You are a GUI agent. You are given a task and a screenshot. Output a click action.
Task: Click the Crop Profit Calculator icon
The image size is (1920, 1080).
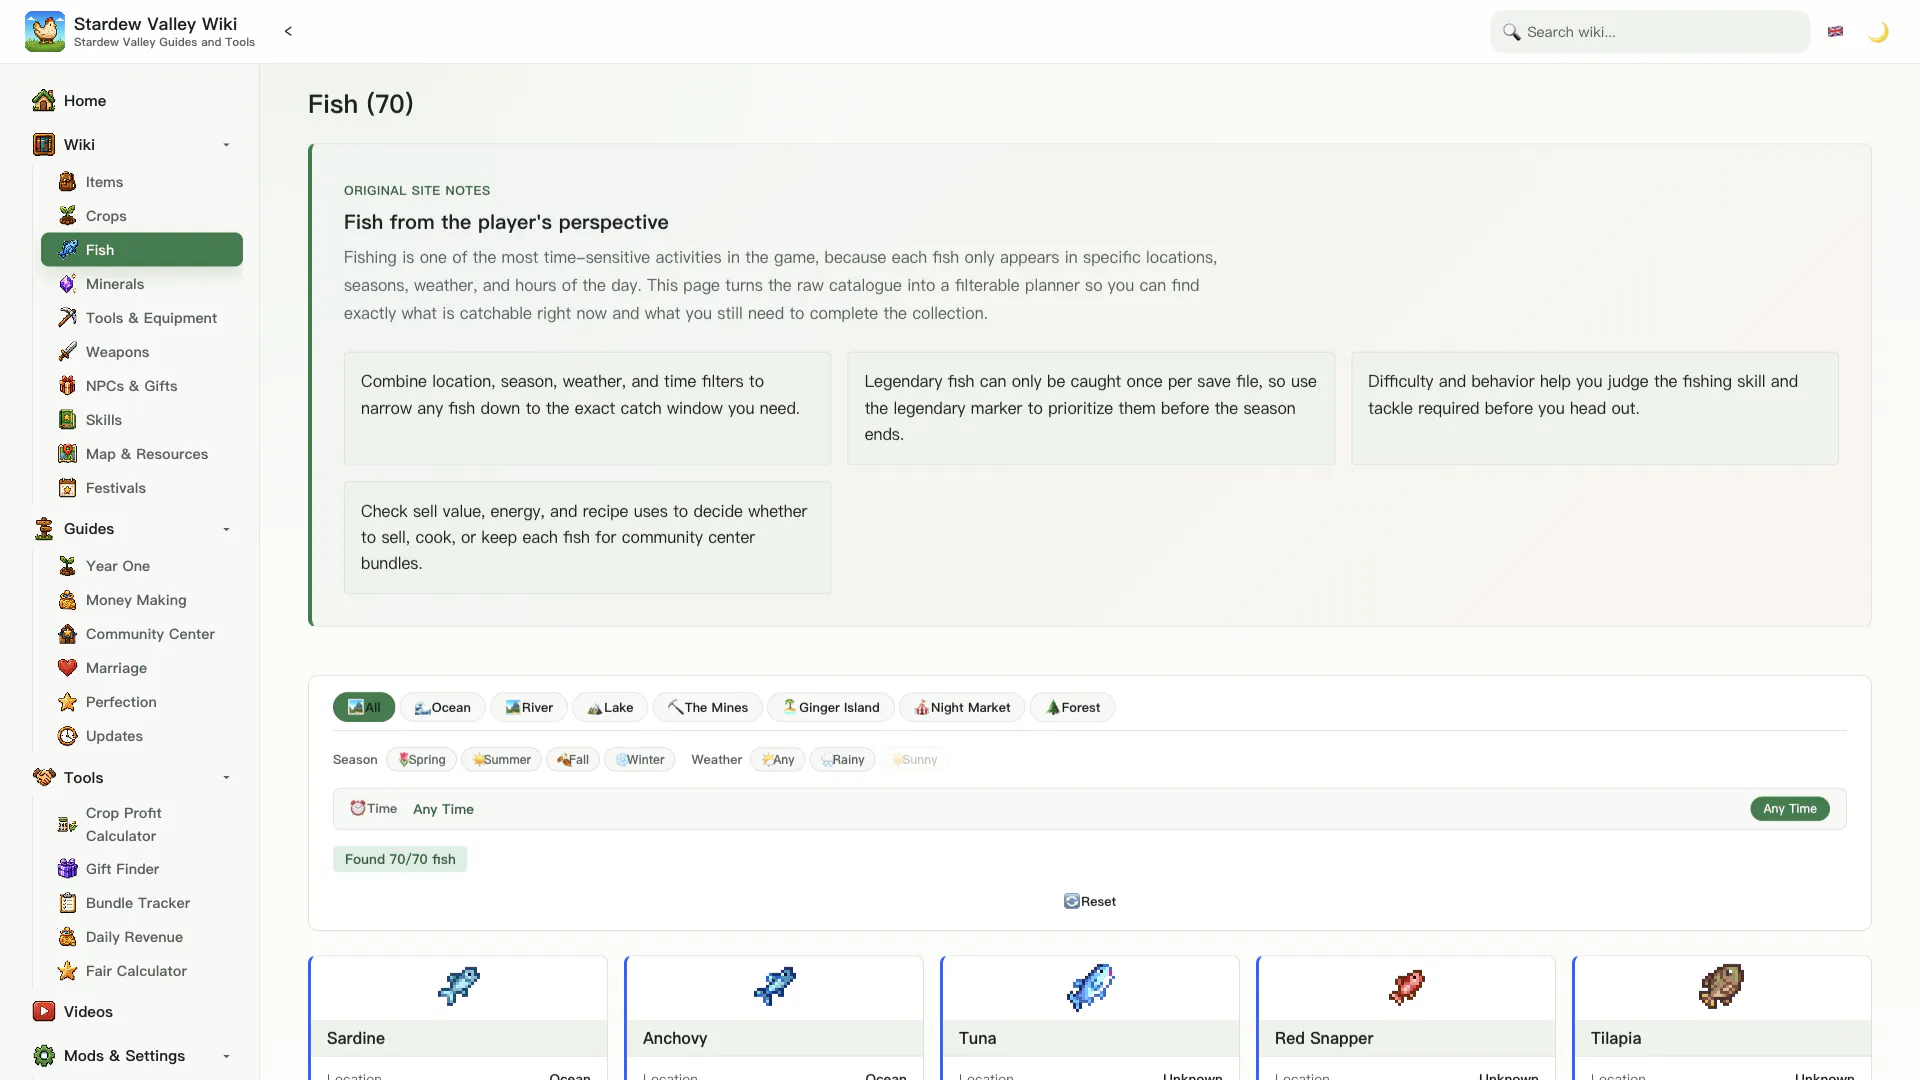point(67,825)
